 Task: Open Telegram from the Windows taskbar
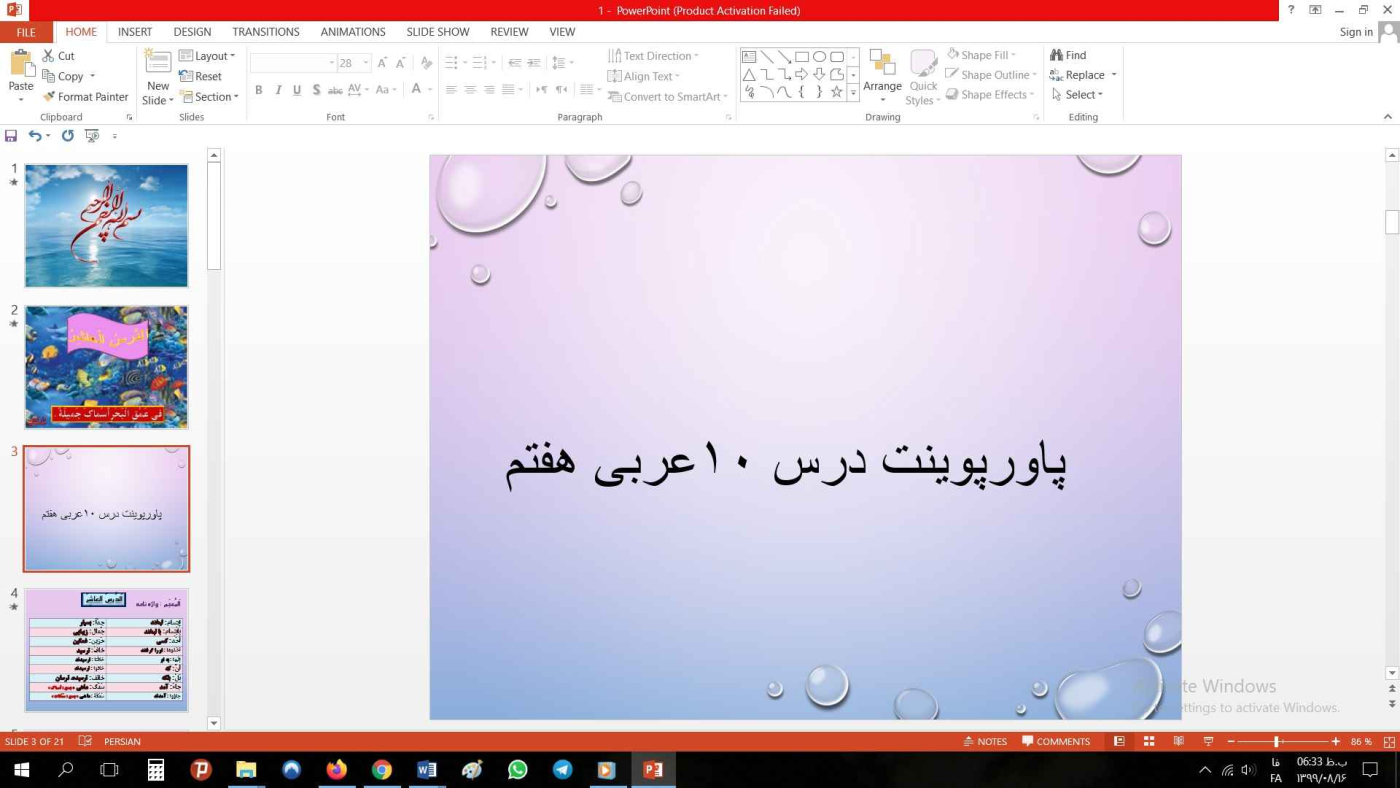tap(563, 770)
